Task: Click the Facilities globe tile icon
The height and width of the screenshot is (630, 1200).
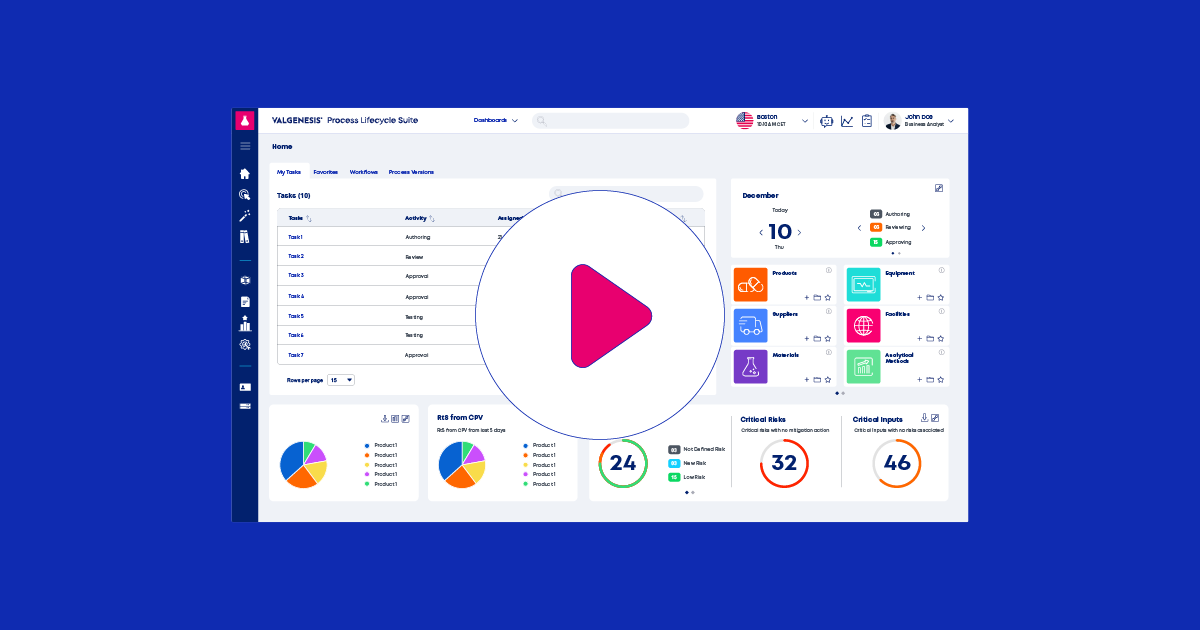Action: coord(863,326)
